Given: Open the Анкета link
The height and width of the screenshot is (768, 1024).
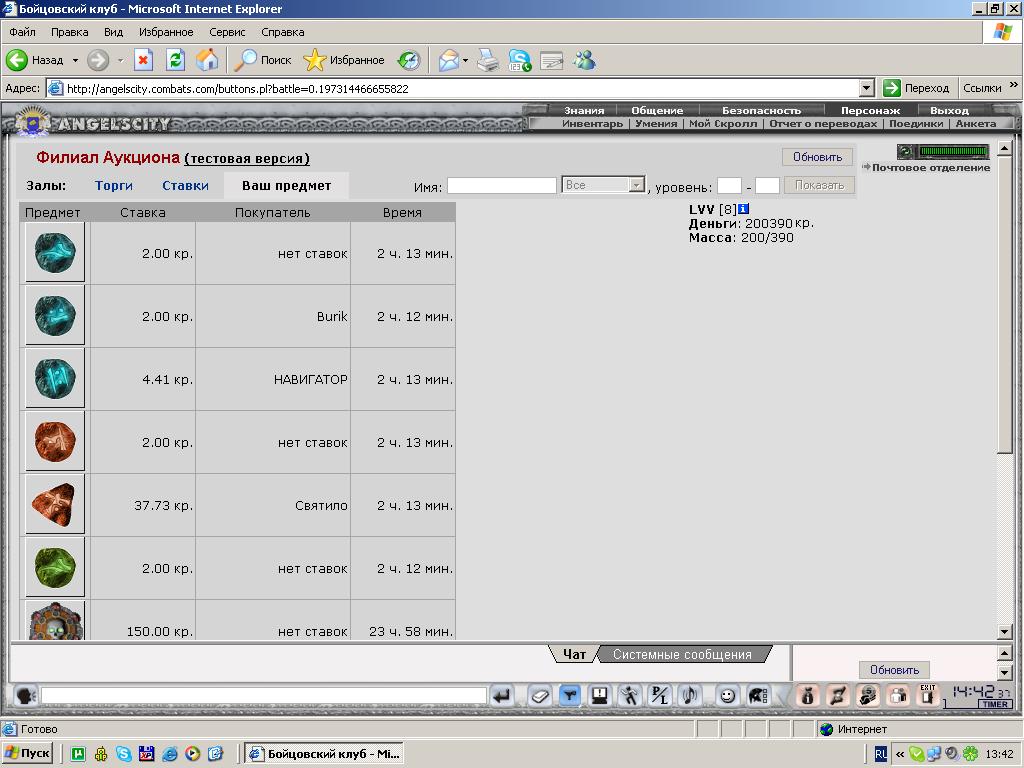Looking at the screenshot, I should [976, 123].
